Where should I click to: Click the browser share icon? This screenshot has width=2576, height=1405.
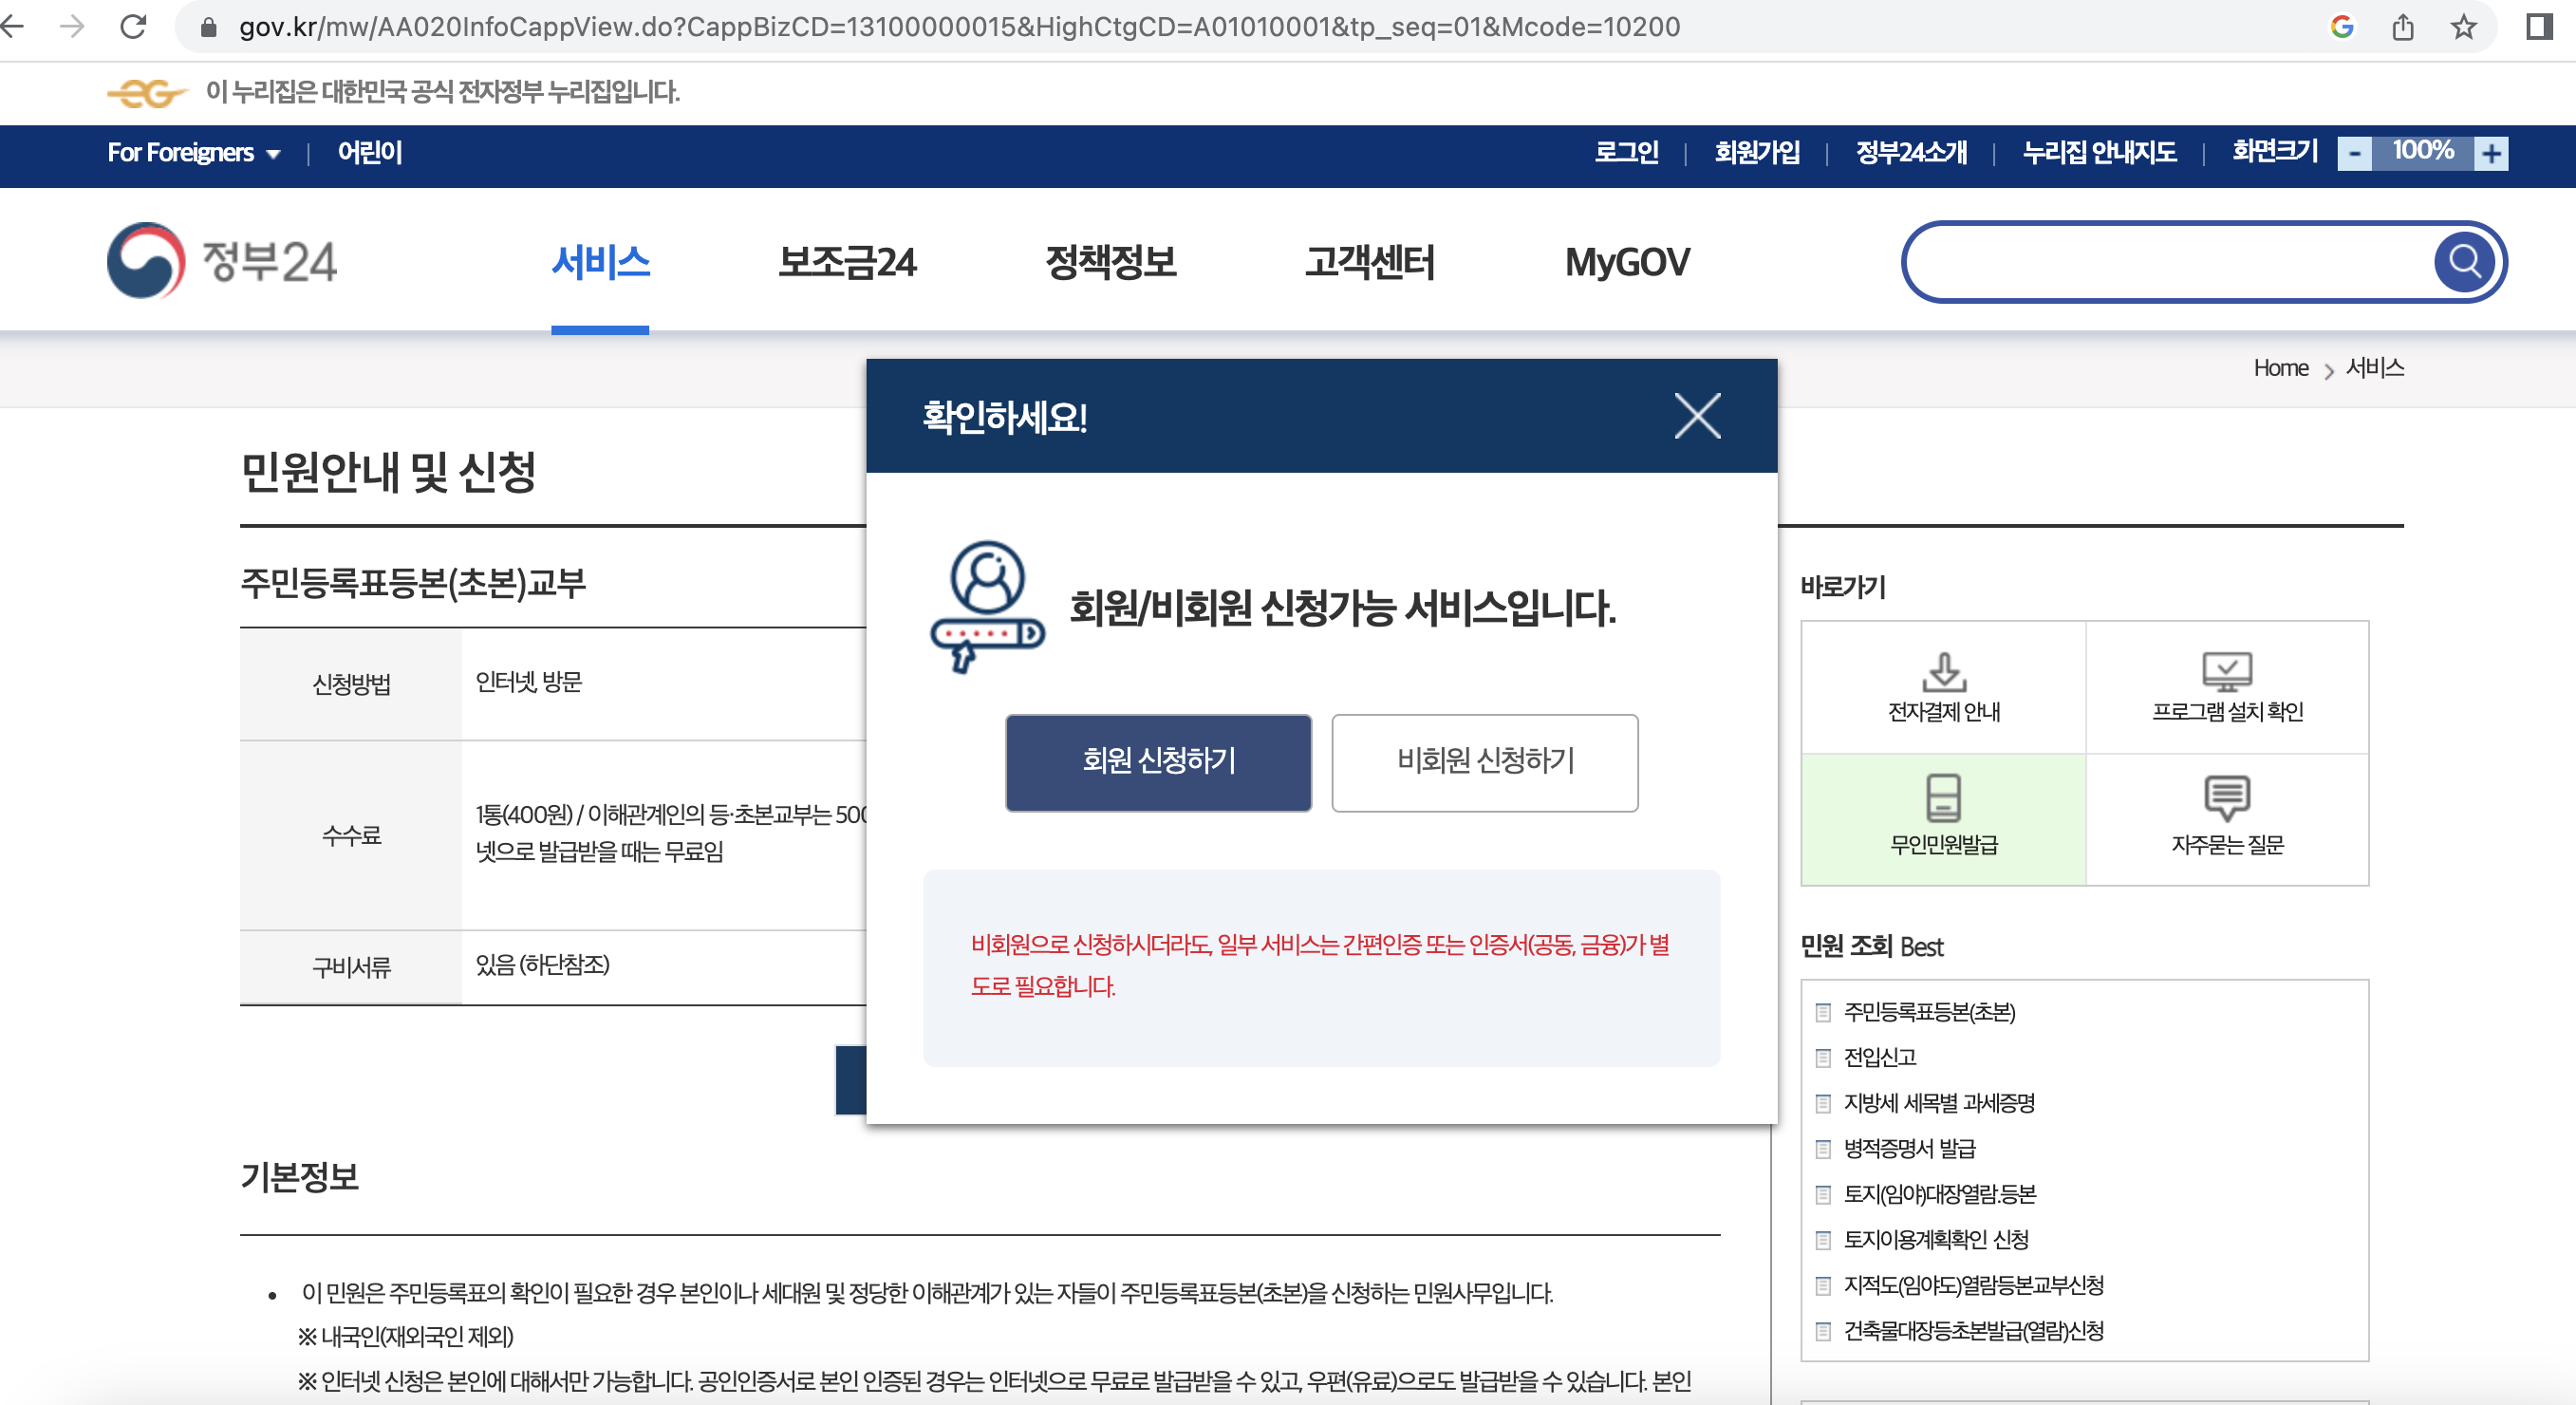pos(2403,27)
